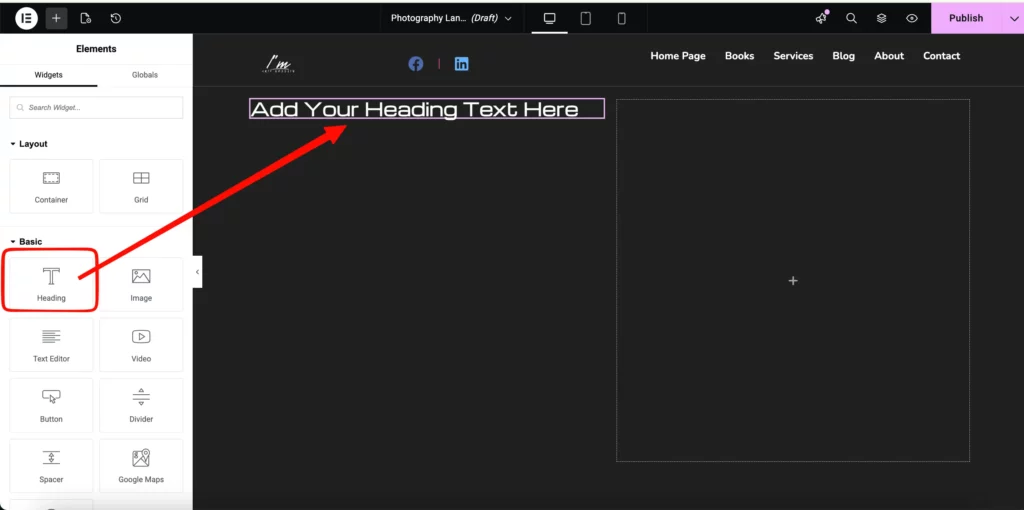Click the Publish button
The image size is (1024, 510).
click(x=966, y=18)
